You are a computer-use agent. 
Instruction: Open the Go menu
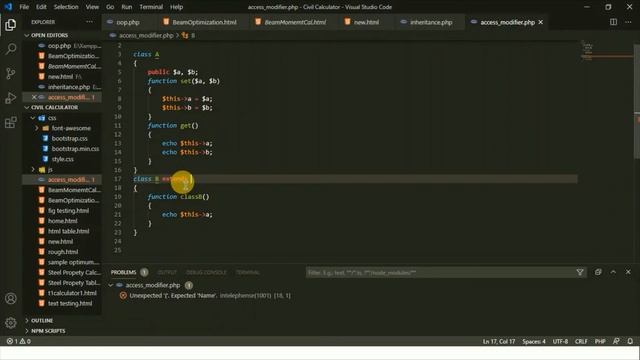(110, 7)
